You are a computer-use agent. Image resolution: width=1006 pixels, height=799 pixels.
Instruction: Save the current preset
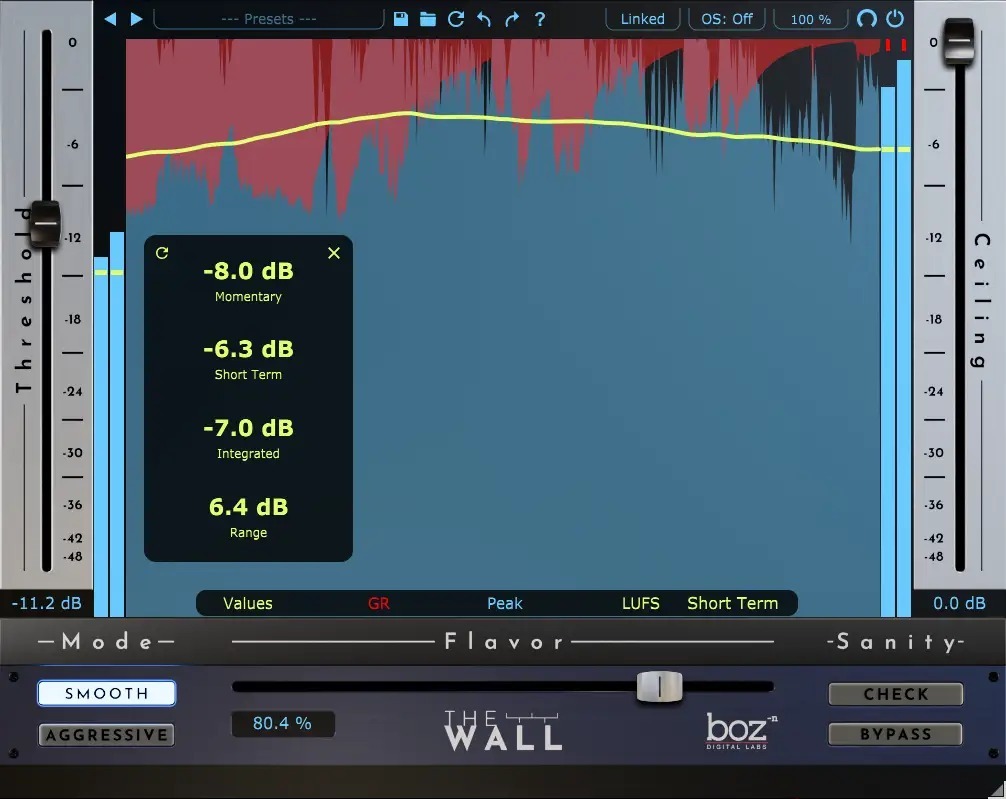click(400, 18)
